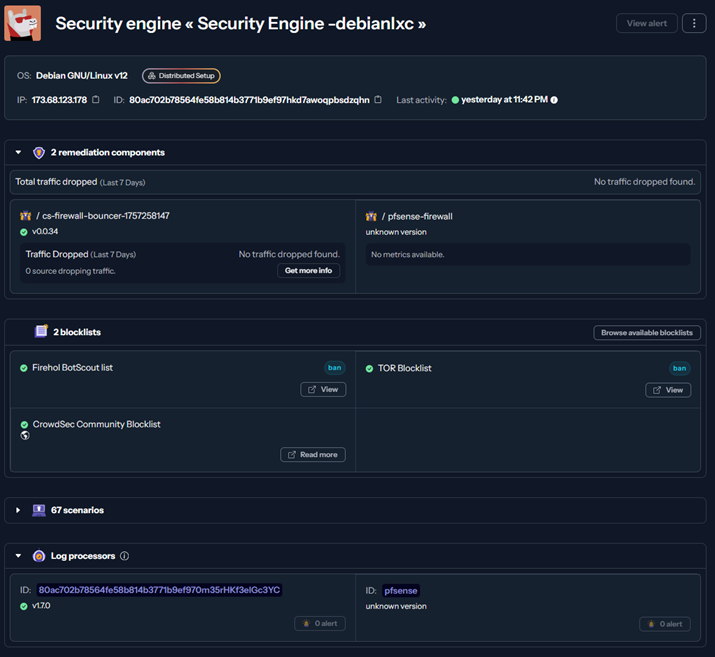Click green check beside Firehol BotScout list

(x=24, y=368)
